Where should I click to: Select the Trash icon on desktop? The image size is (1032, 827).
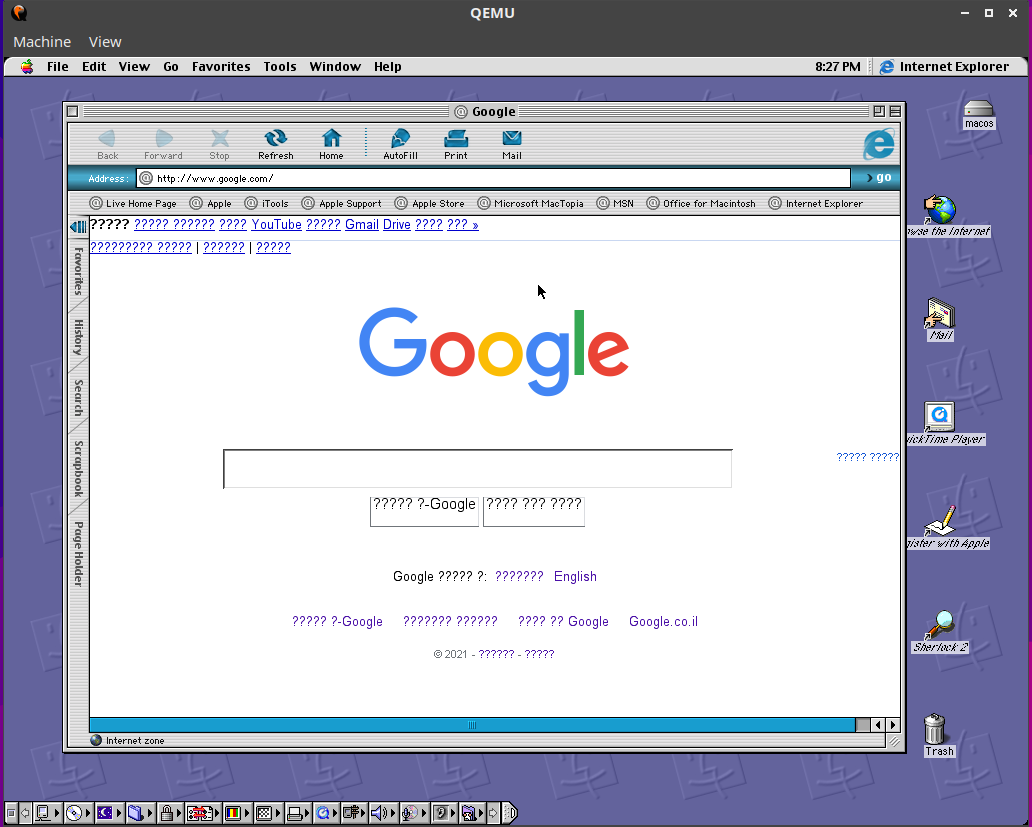[x=935, y=735]
